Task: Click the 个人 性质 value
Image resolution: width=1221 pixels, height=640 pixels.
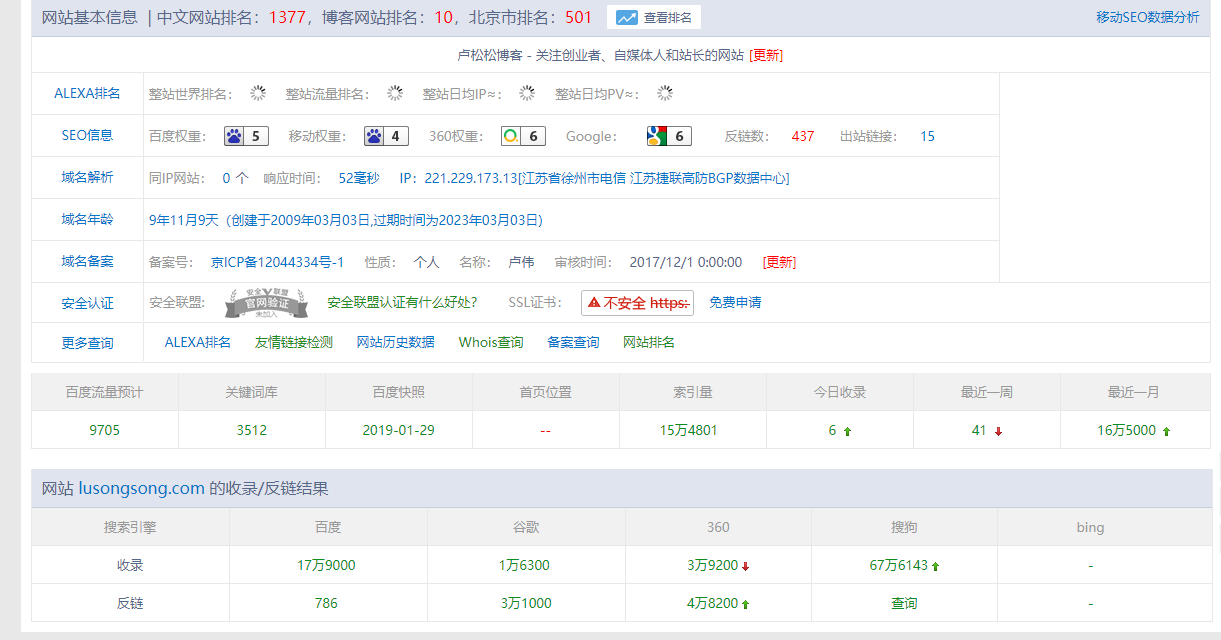Action: pos(426,262)
